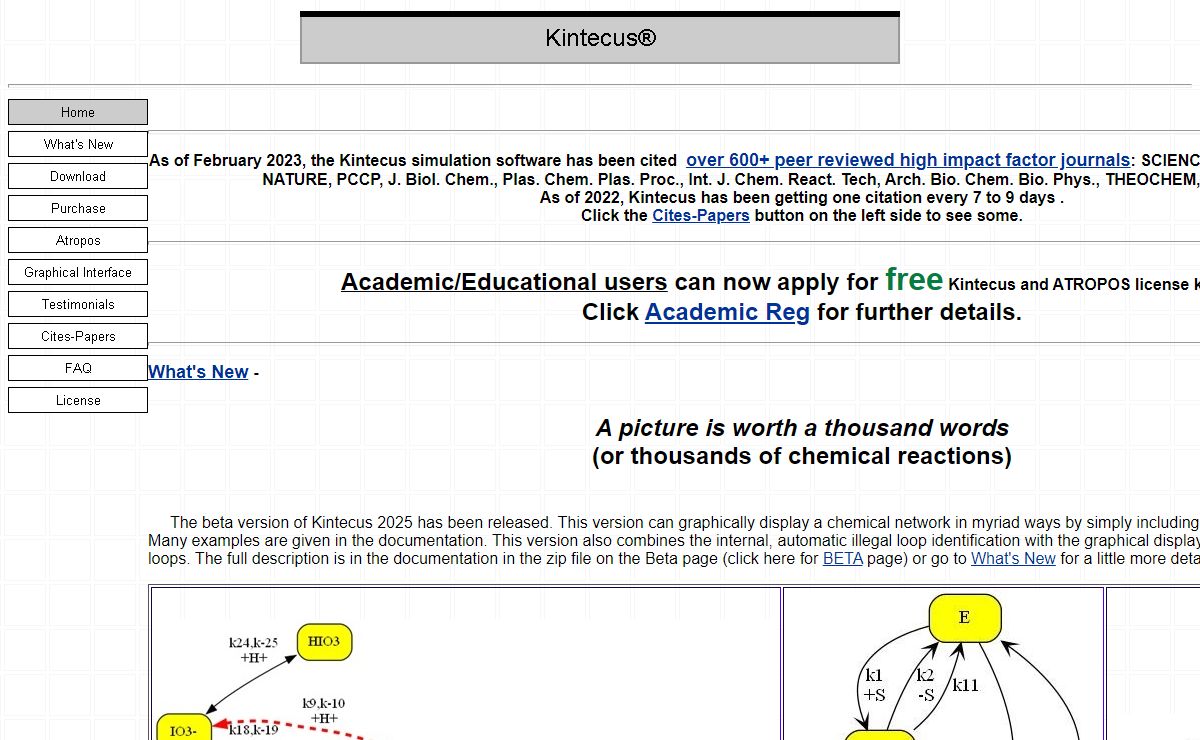Screen dimensions: 1200x740
Task: Open the Graphical Interface page
Action: (78, 272)
